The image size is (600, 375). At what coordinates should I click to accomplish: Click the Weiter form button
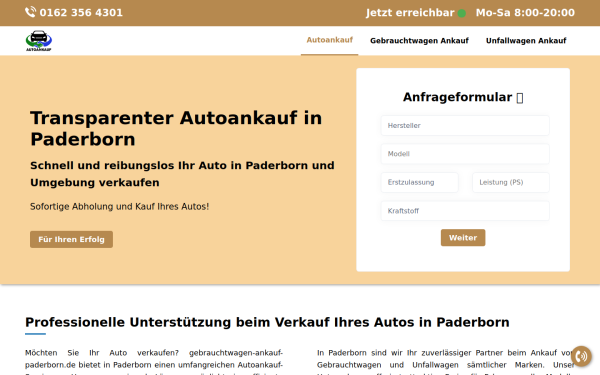463,238
